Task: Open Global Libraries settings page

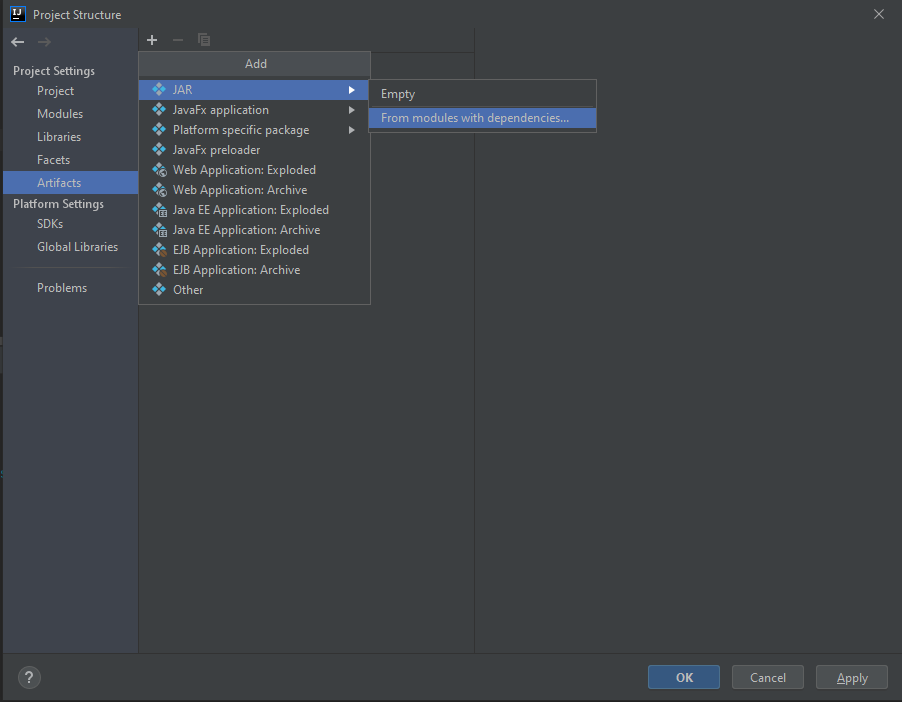Action: (70, 247)
